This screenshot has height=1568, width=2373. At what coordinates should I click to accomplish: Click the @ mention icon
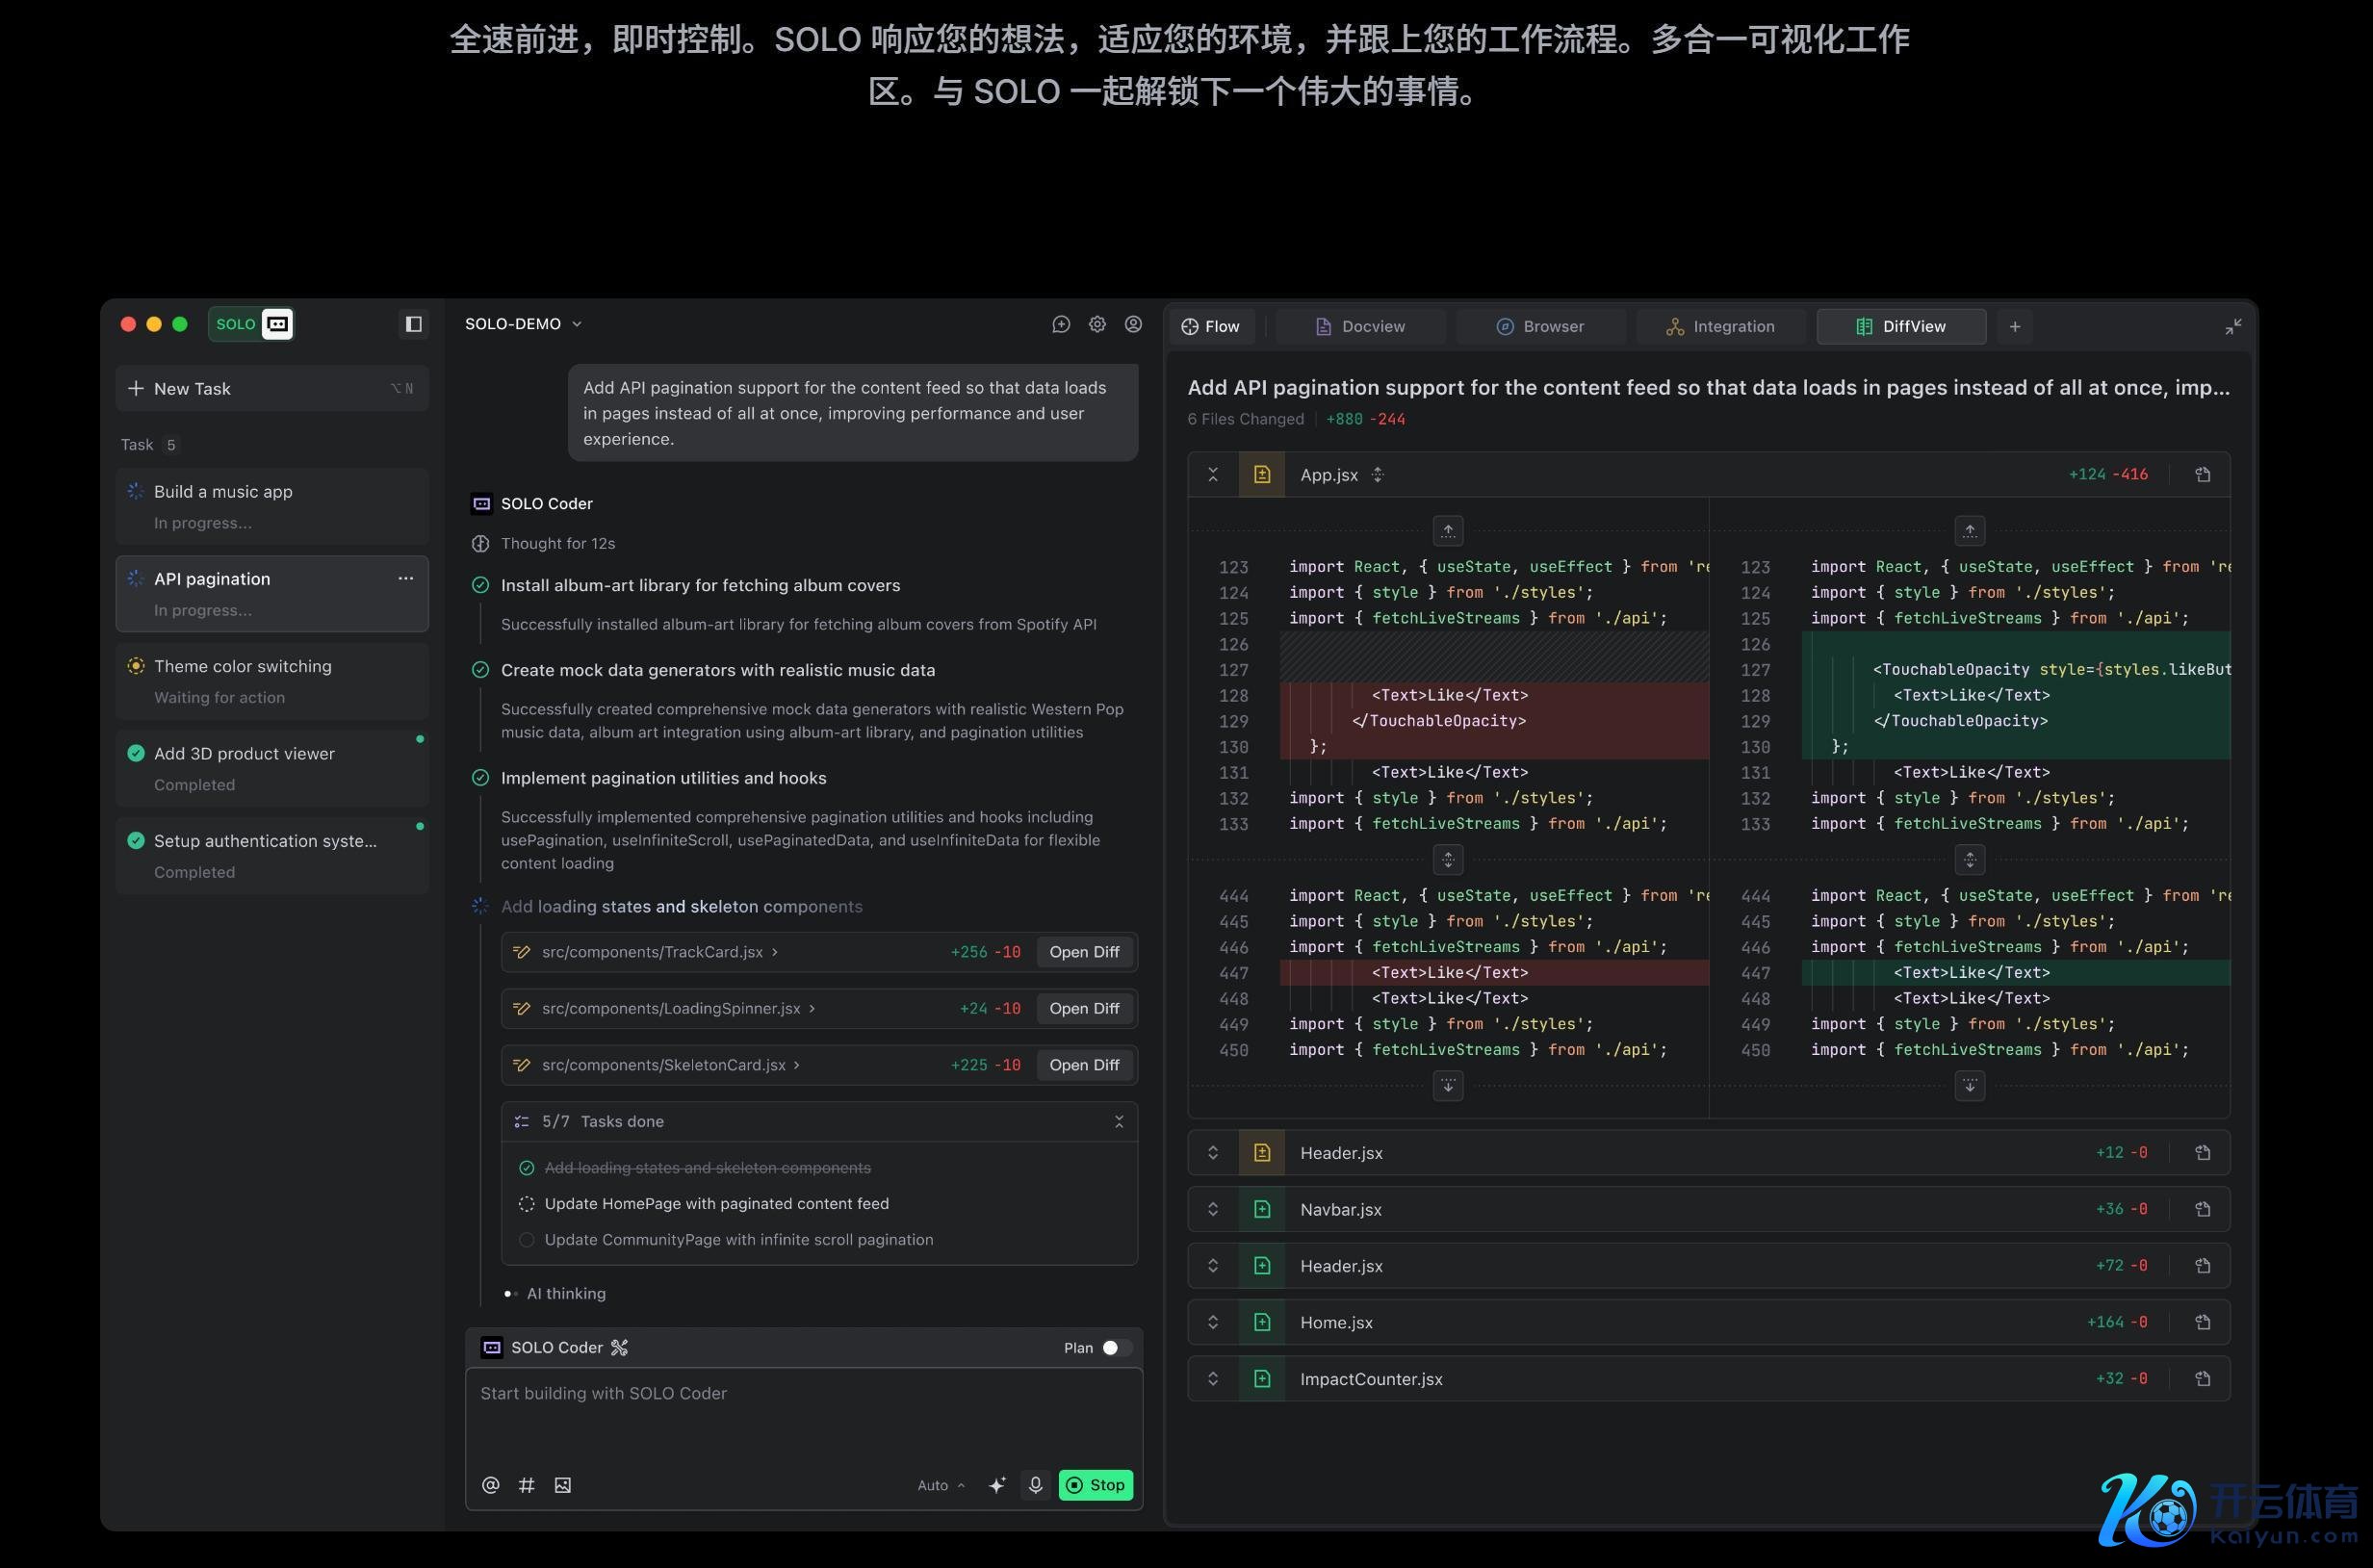pos(490,1485)
